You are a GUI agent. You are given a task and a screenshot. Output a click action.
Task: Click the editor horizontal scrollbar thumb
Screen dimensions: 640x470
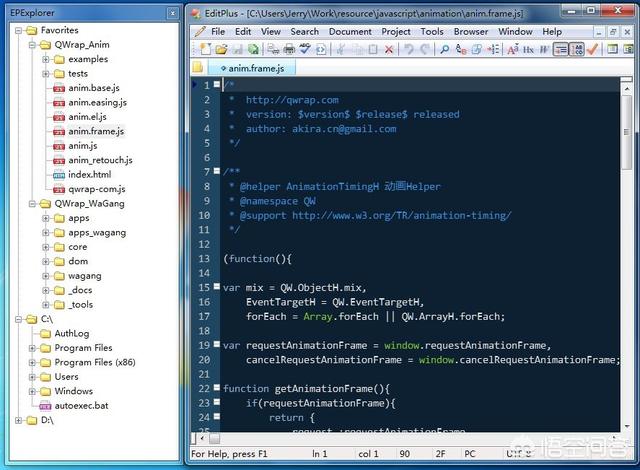click(214, 438)
